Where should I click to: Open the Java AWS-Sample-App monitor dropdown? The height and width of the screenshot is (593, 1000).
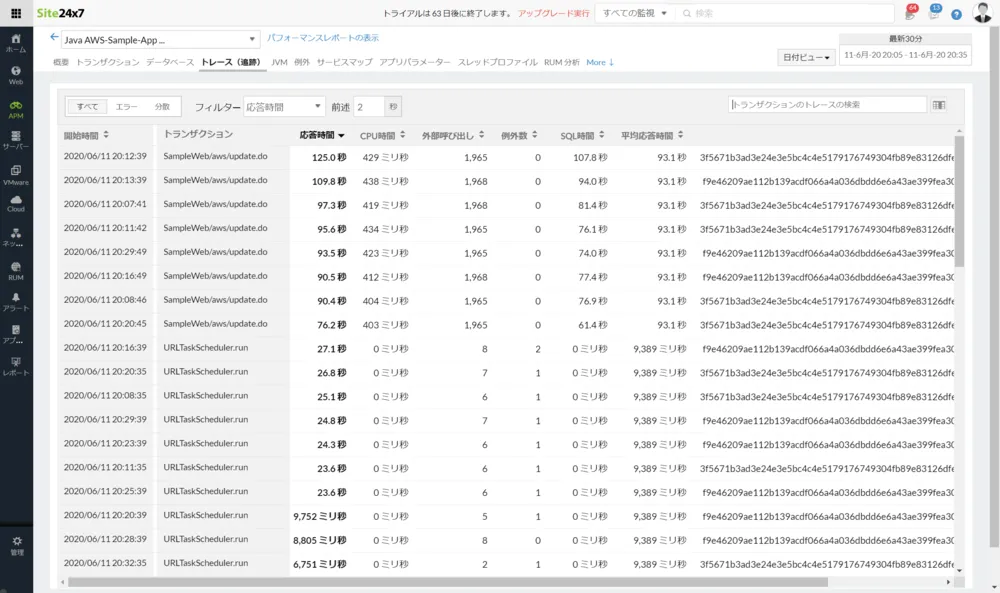(161, 40)
